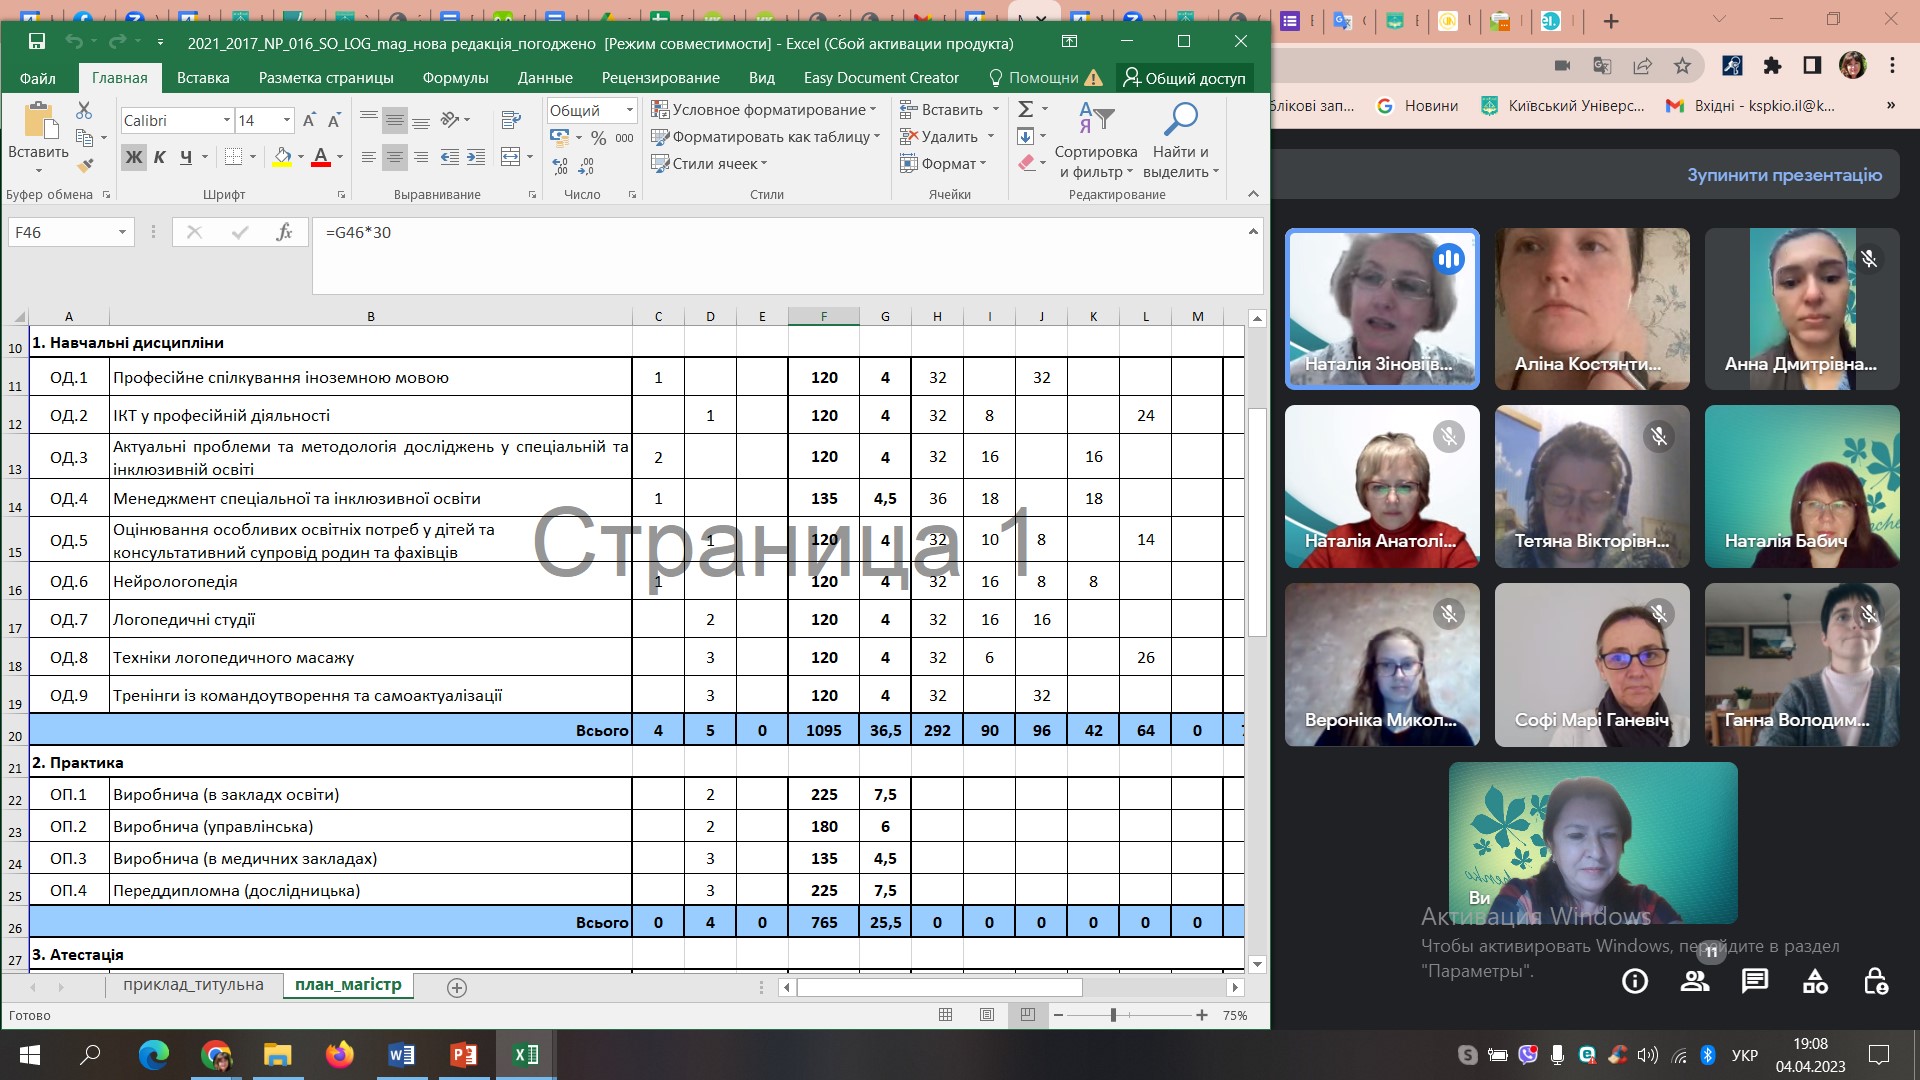
Task: Toggle Bold formatting button
Action: pos(133,157)
